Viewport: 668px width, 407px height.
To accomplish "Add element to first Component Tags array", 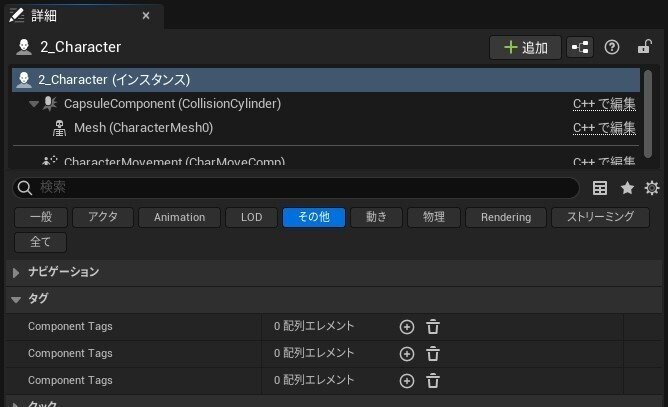I will (x=407, y=327).
